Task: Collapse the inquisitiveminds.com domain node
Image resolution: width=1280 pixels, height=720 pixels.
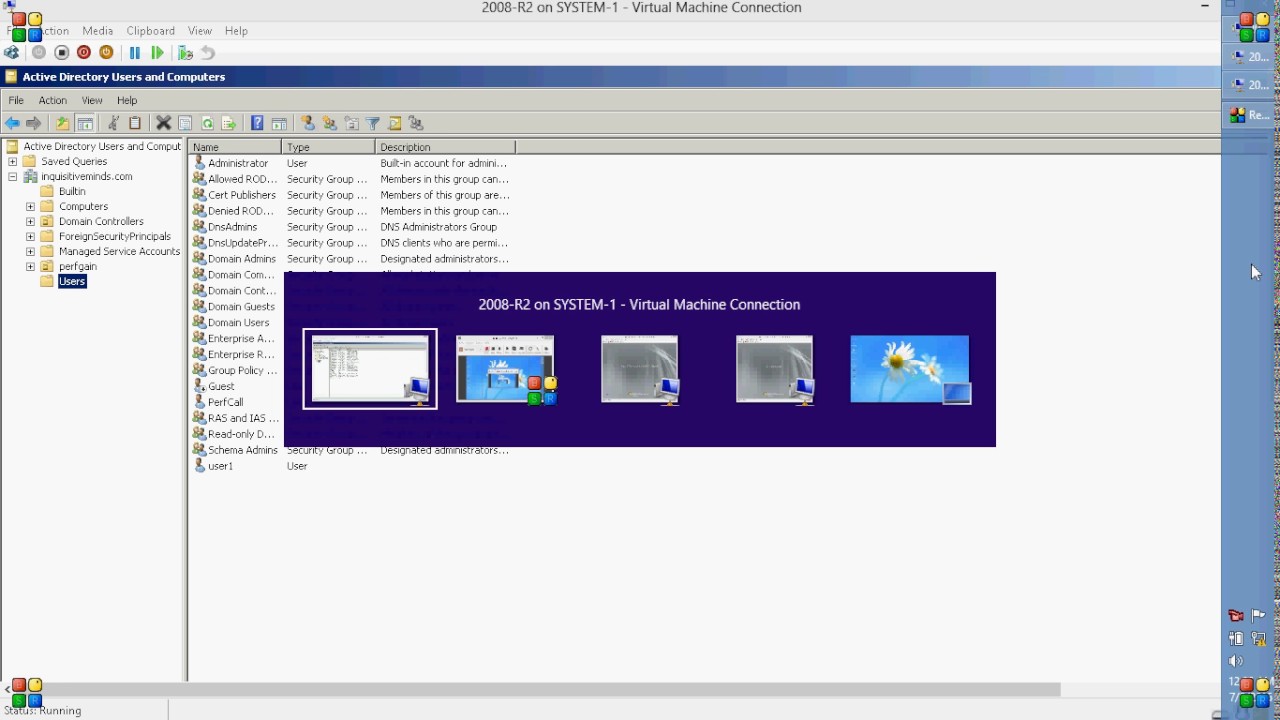Action: 13,176
